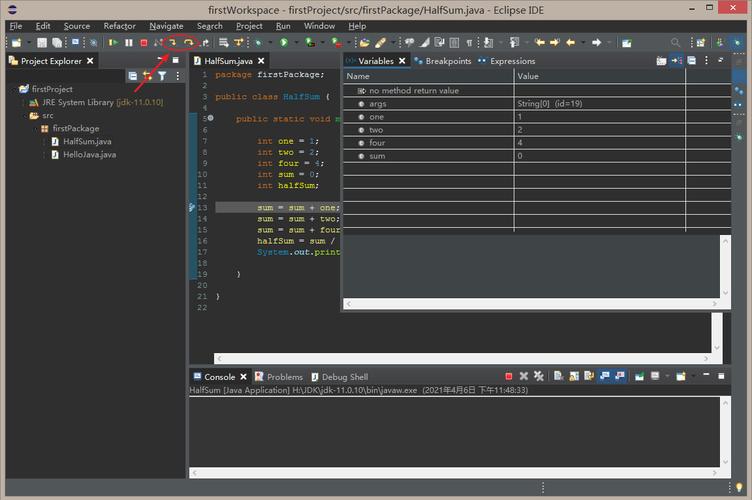Click the Debug bug icon in toolbar
This screenshot has height=500, width=752.
(258, 43)
